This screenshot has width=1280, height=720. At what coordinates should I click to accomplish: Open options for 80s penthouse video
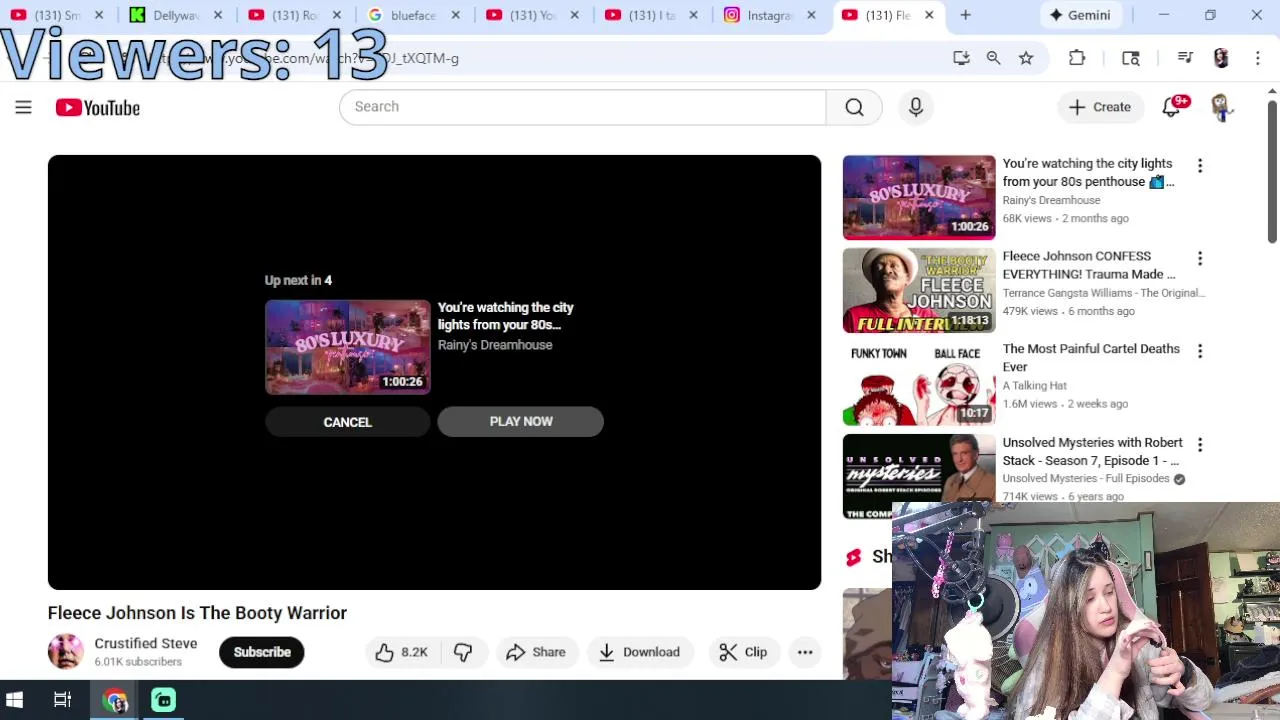click(1200, 166)
